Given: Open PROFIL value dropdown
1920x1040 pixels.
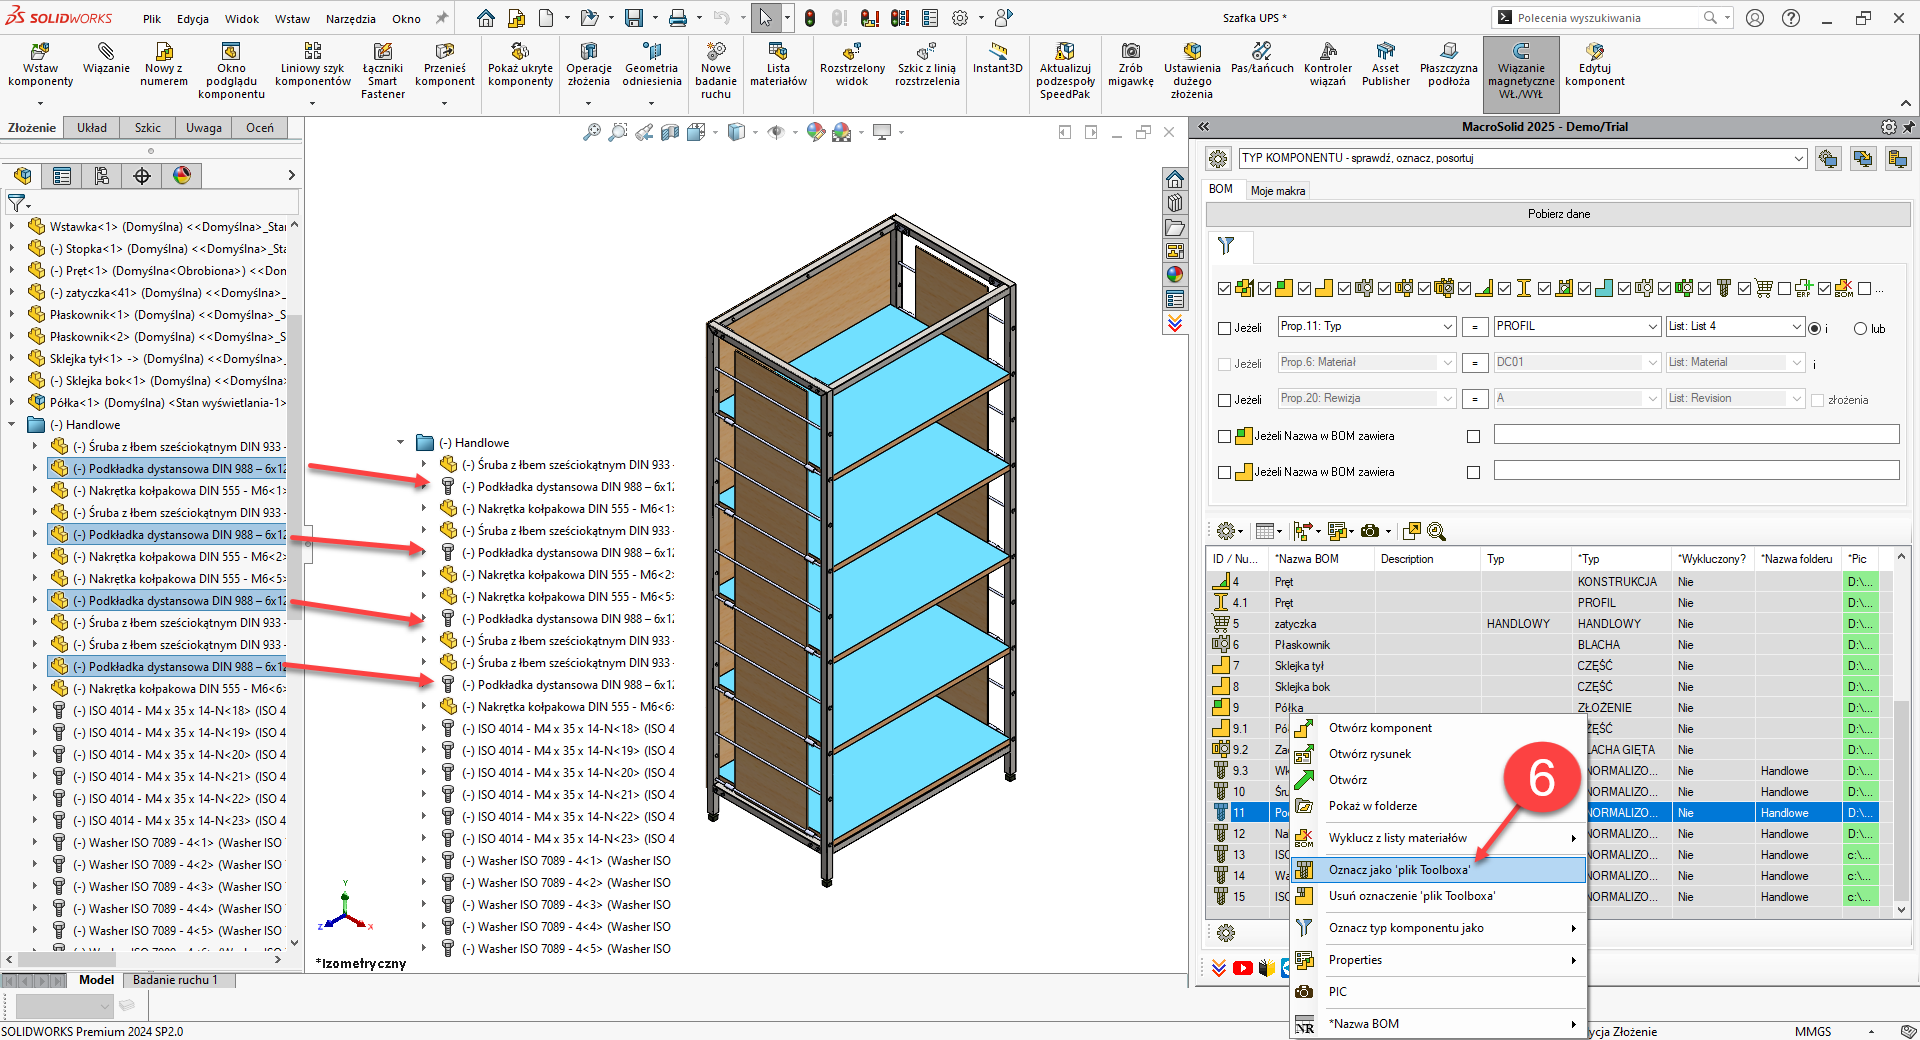Looking at the screenshot, I should (1653, 326).
